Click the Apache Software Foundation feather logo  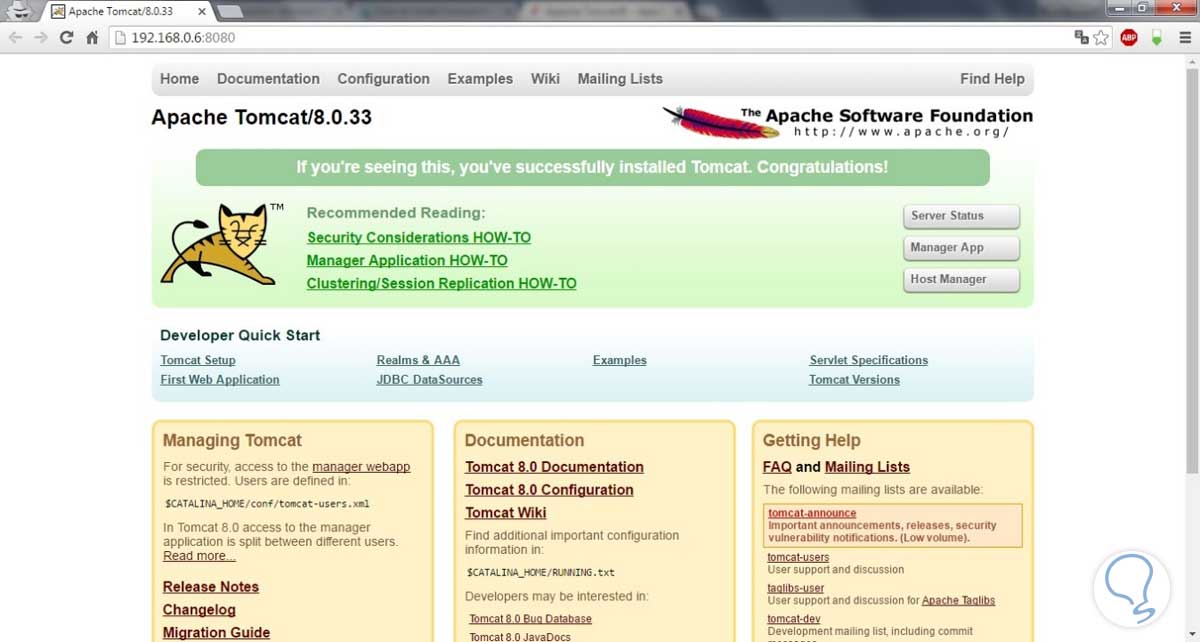click(x=848, y=122)
